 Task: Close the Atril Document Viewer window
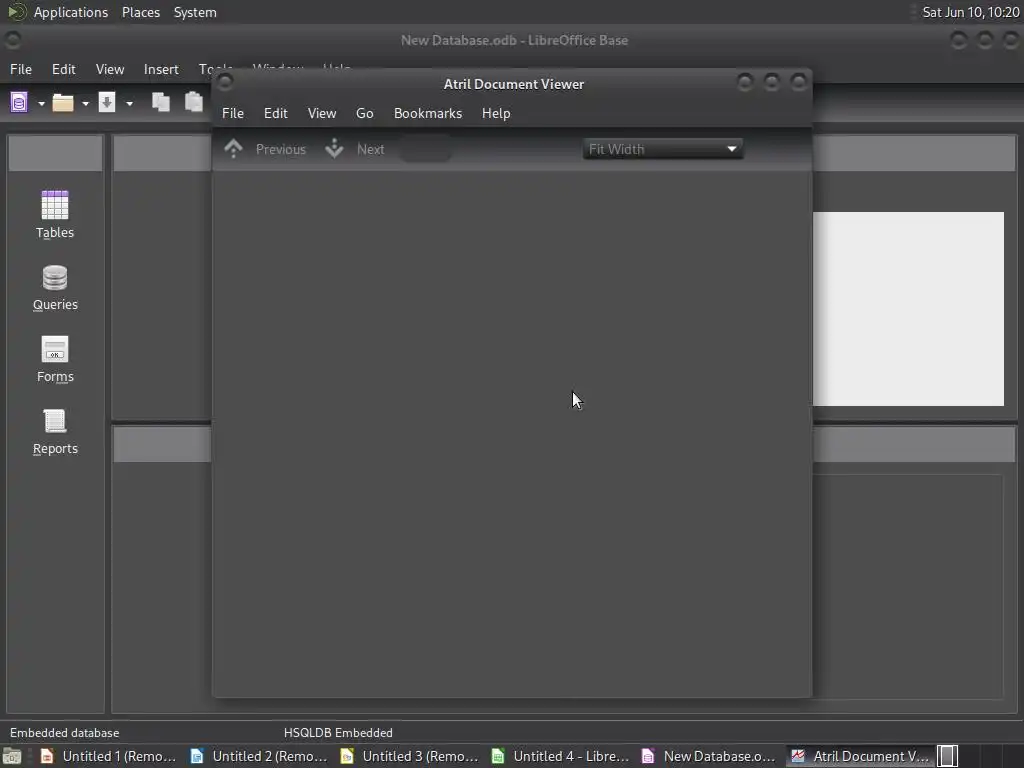[x=798, y=82]
